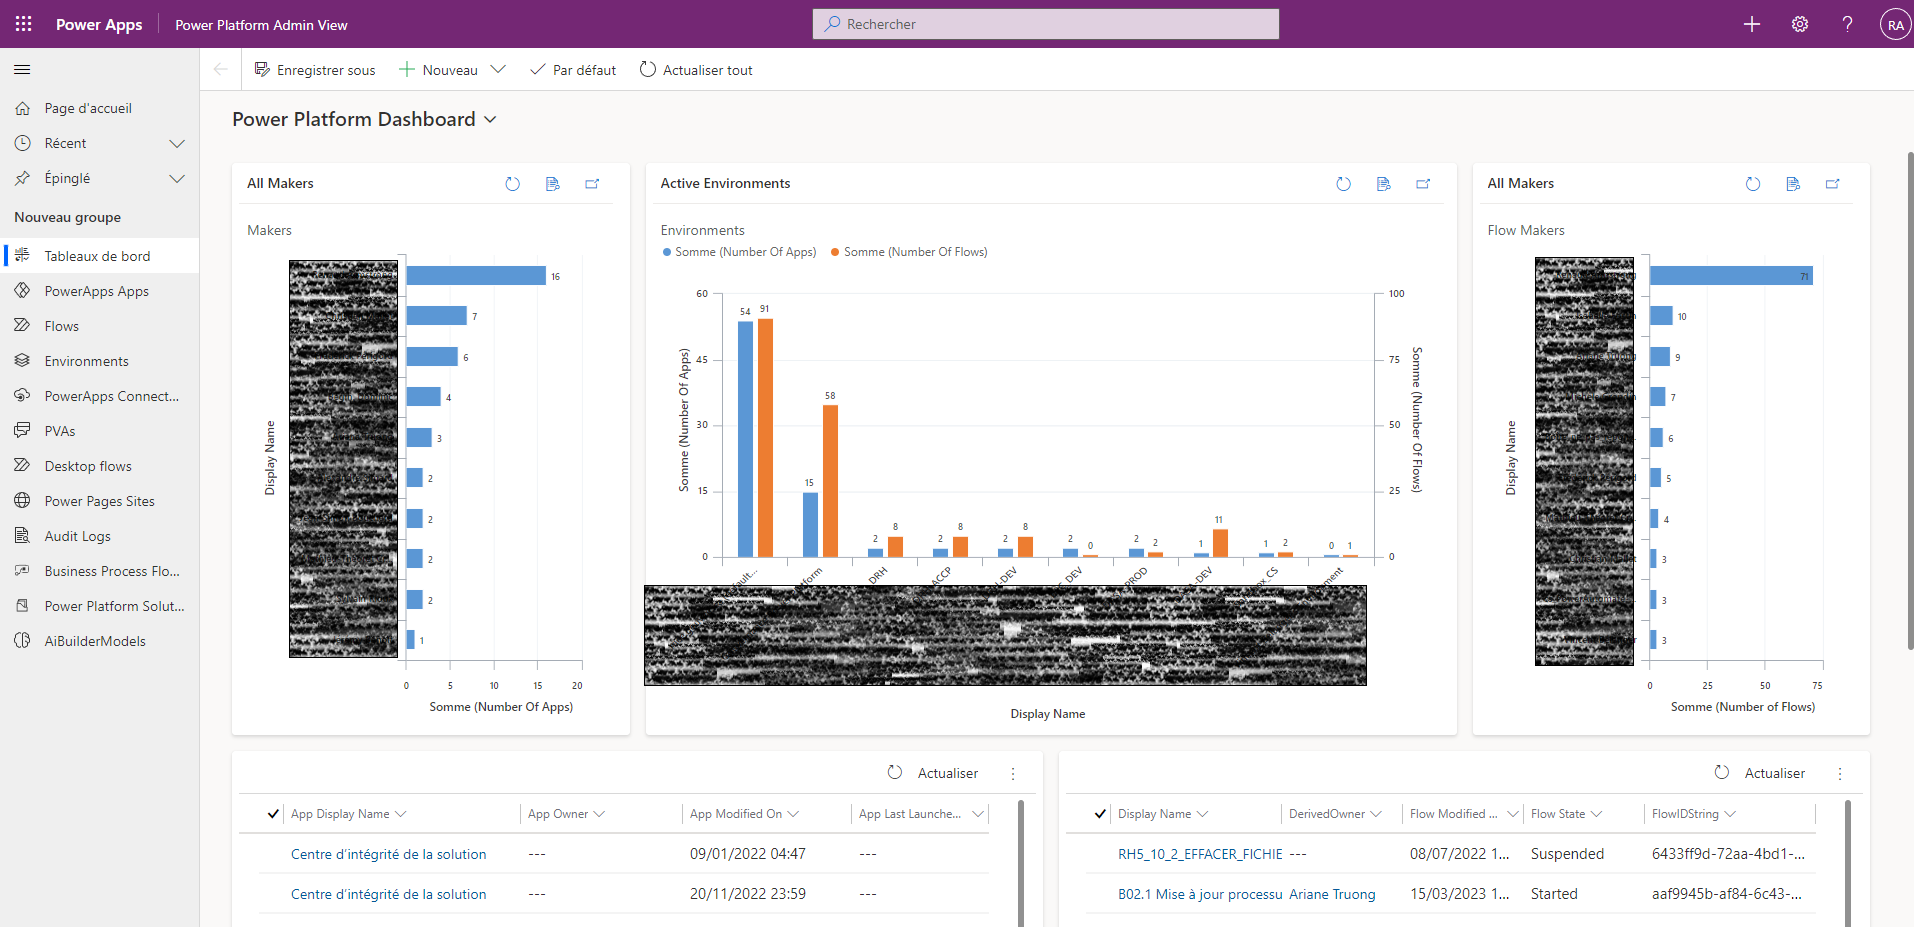This screenshot has height=927, width=1914.
Task: Open Audit Logs in sidebar
Action: [x=100, y=536]
